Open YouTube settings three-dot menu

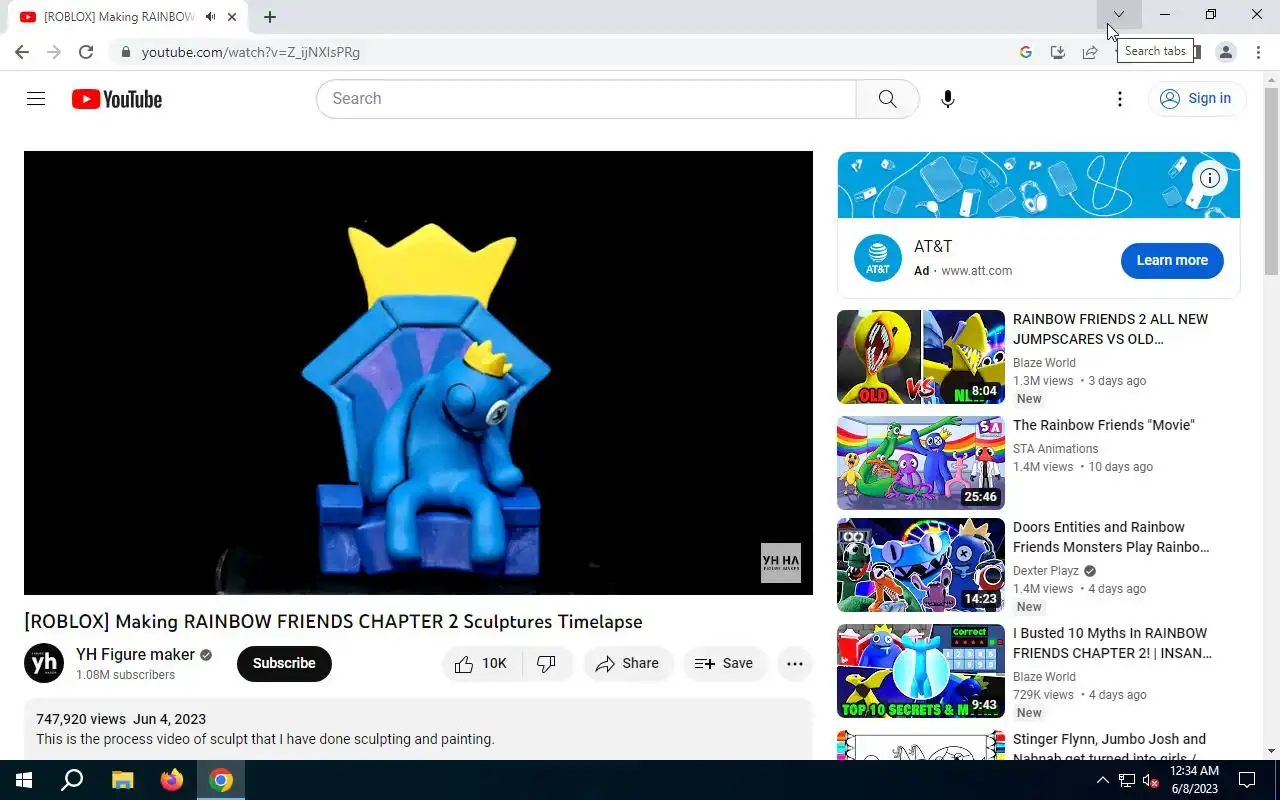(1120, 99)
